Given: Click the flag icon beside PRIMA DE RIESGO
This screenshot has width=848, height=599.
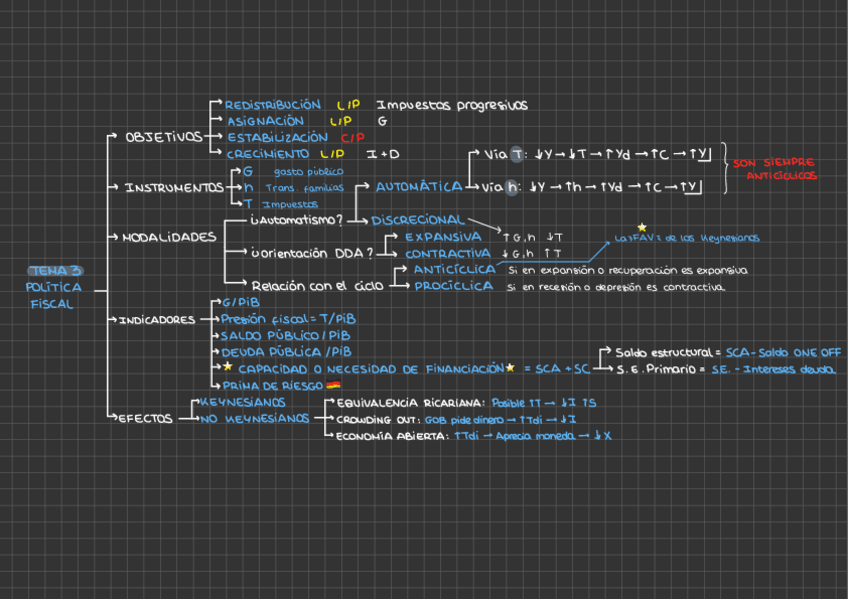Looking at the screenshot, I should tap(333, 385).
